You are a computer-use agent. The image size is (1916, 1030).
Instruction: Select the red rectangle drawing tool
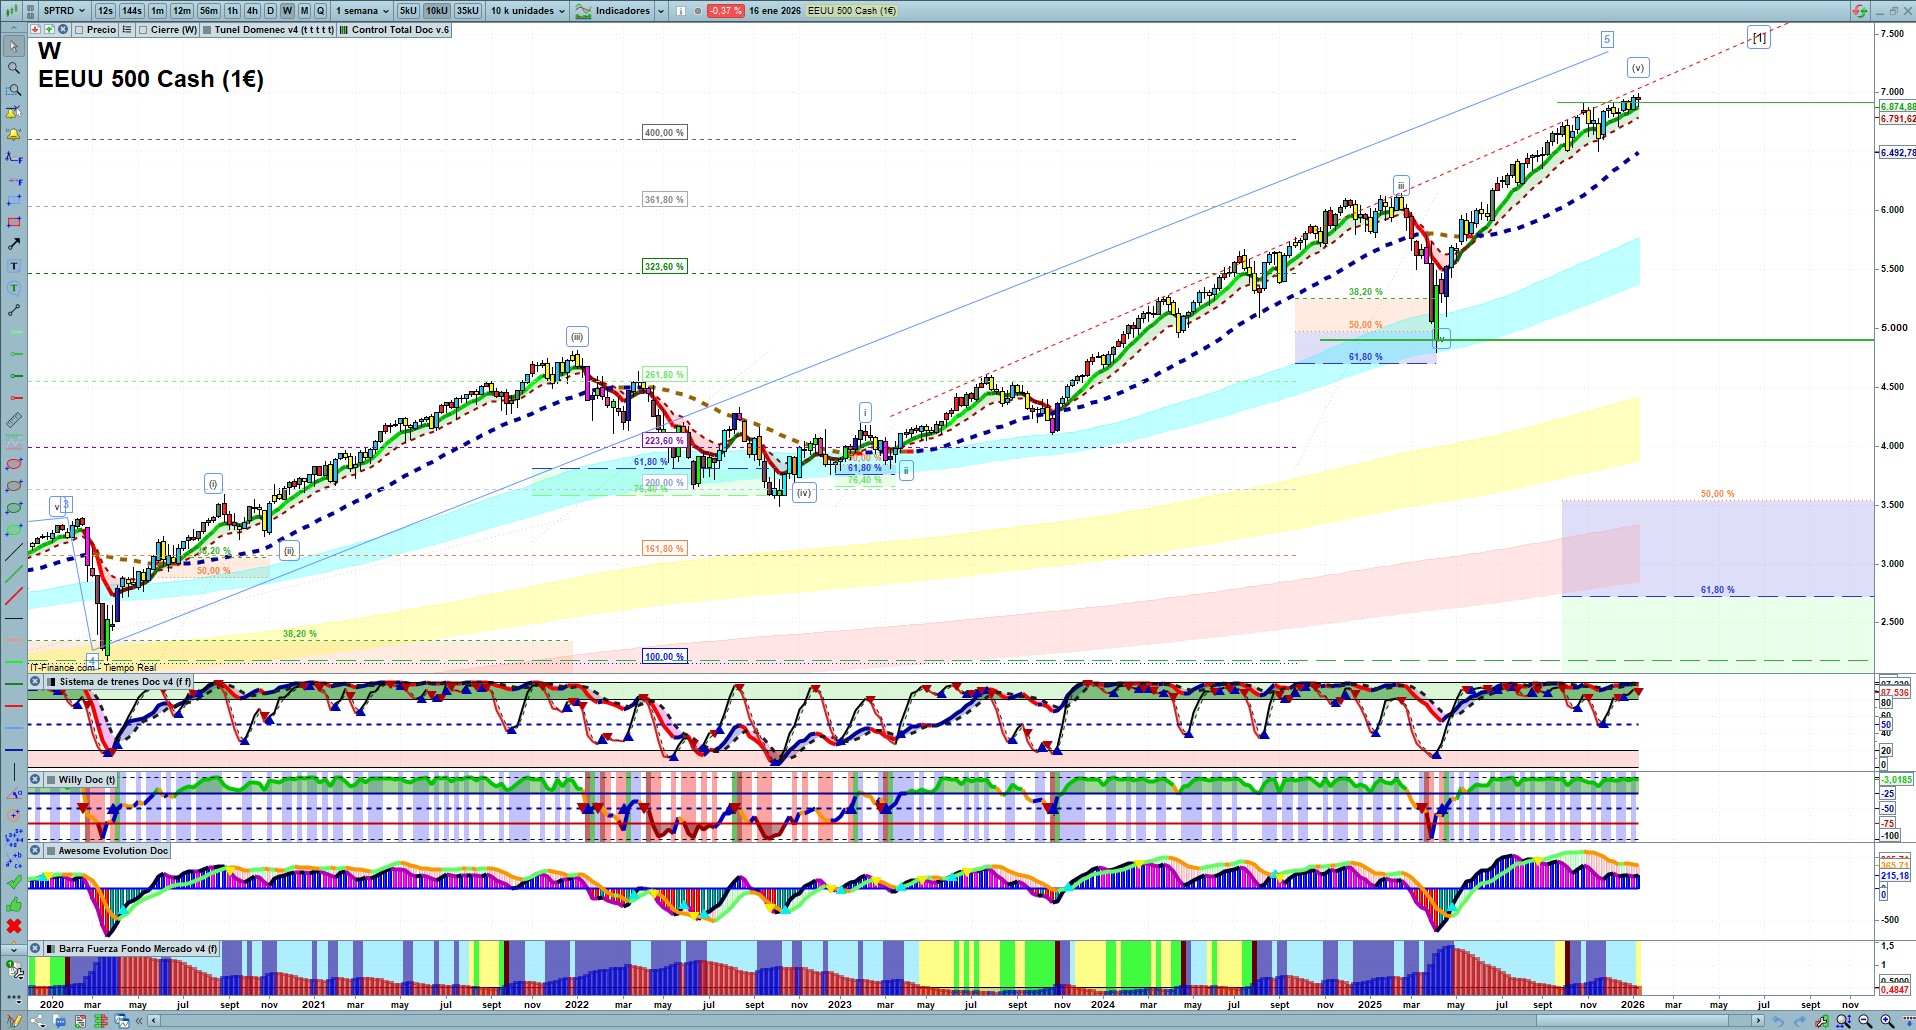[14, 222]
